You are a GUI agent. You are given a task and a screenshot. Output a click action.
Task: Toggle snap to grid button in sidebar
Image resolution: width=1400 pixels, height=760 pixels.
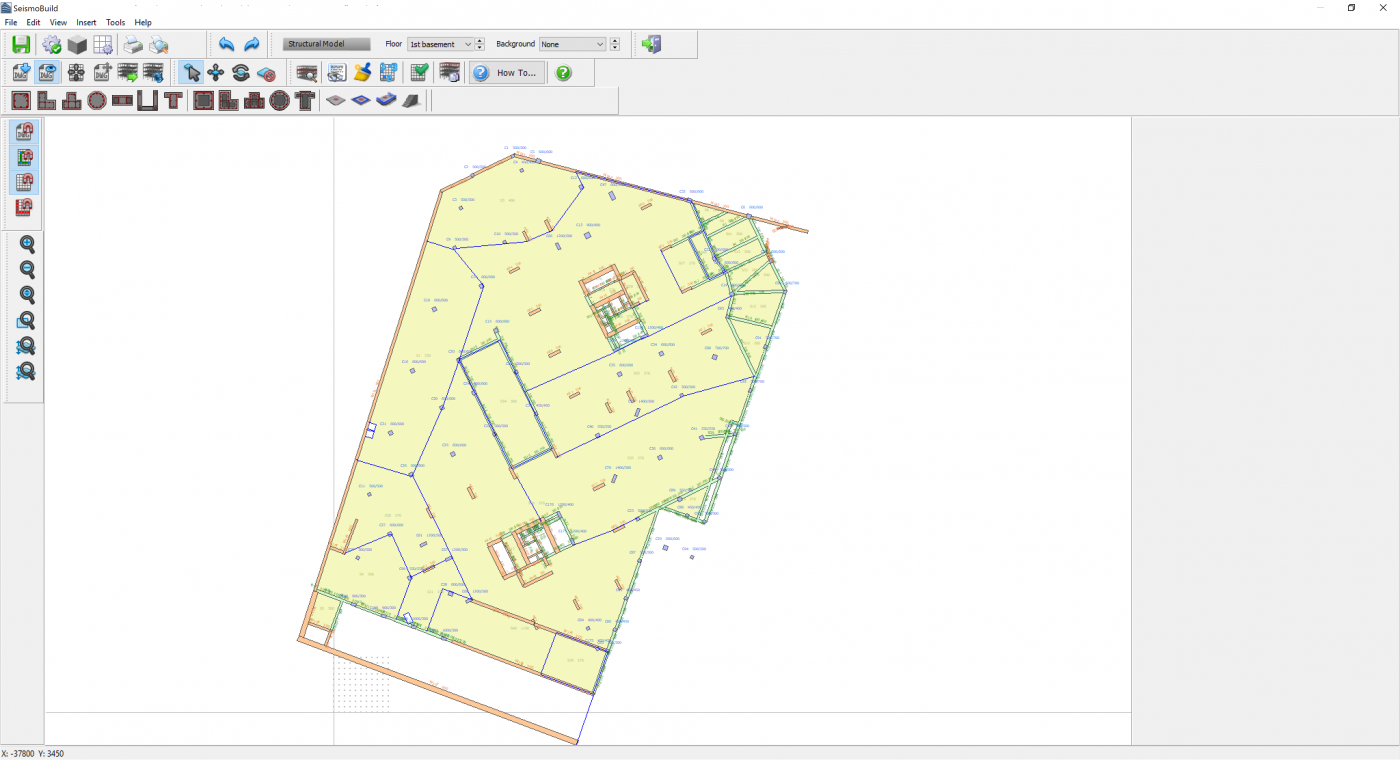tap(24, 182)
